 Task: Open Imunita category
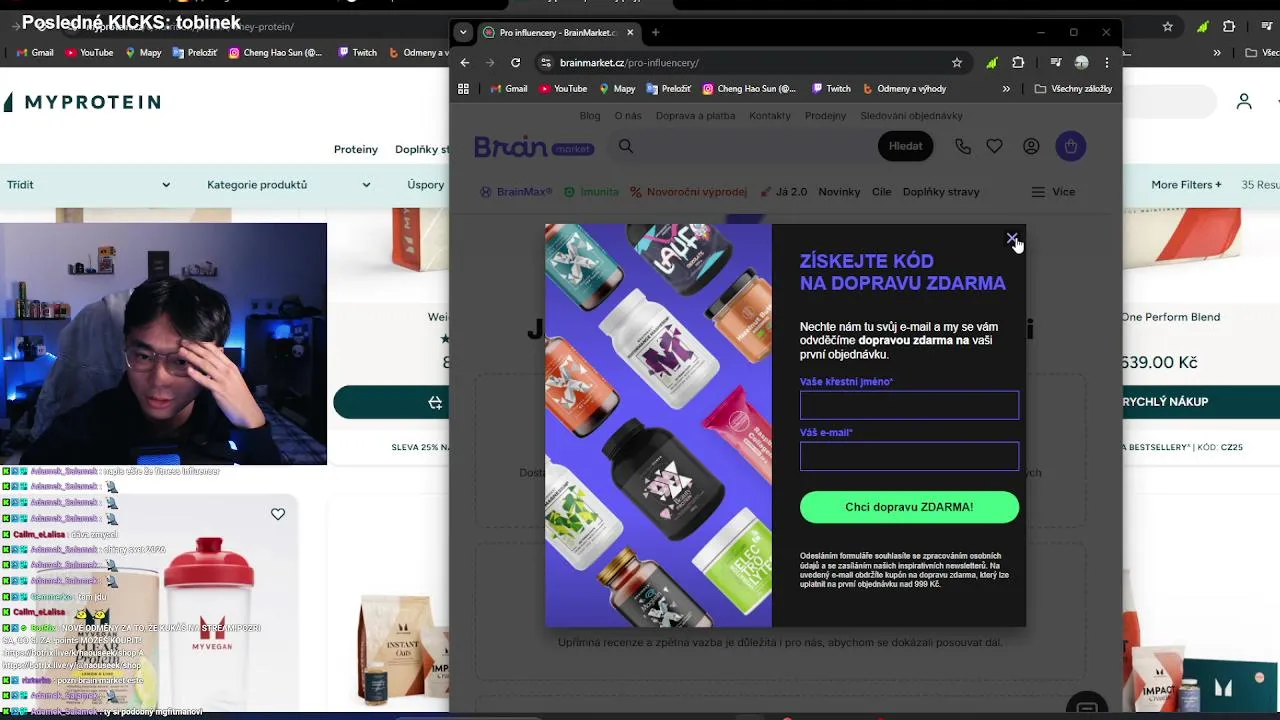pyautogui.click(x=591, y=192)
